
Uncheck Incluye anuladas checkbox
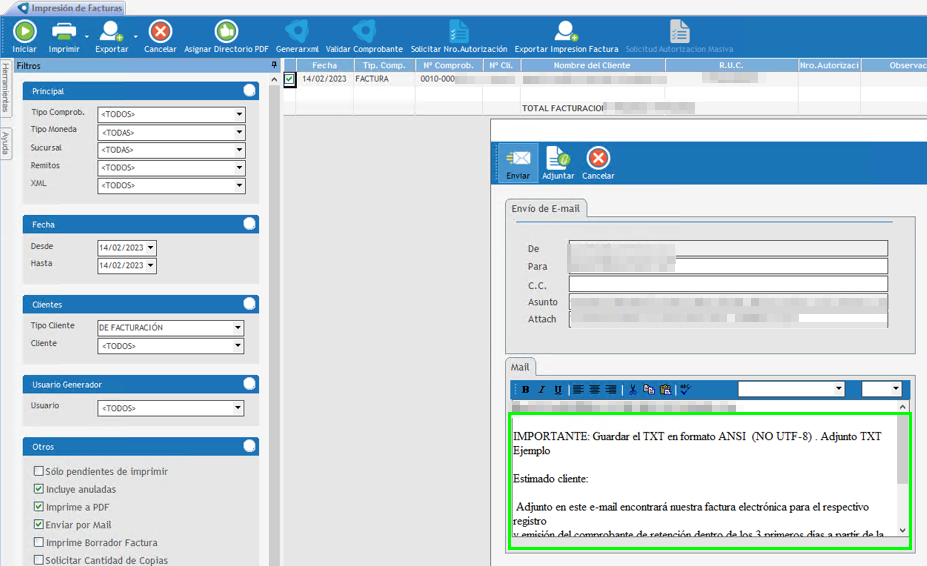coord(38,489)
